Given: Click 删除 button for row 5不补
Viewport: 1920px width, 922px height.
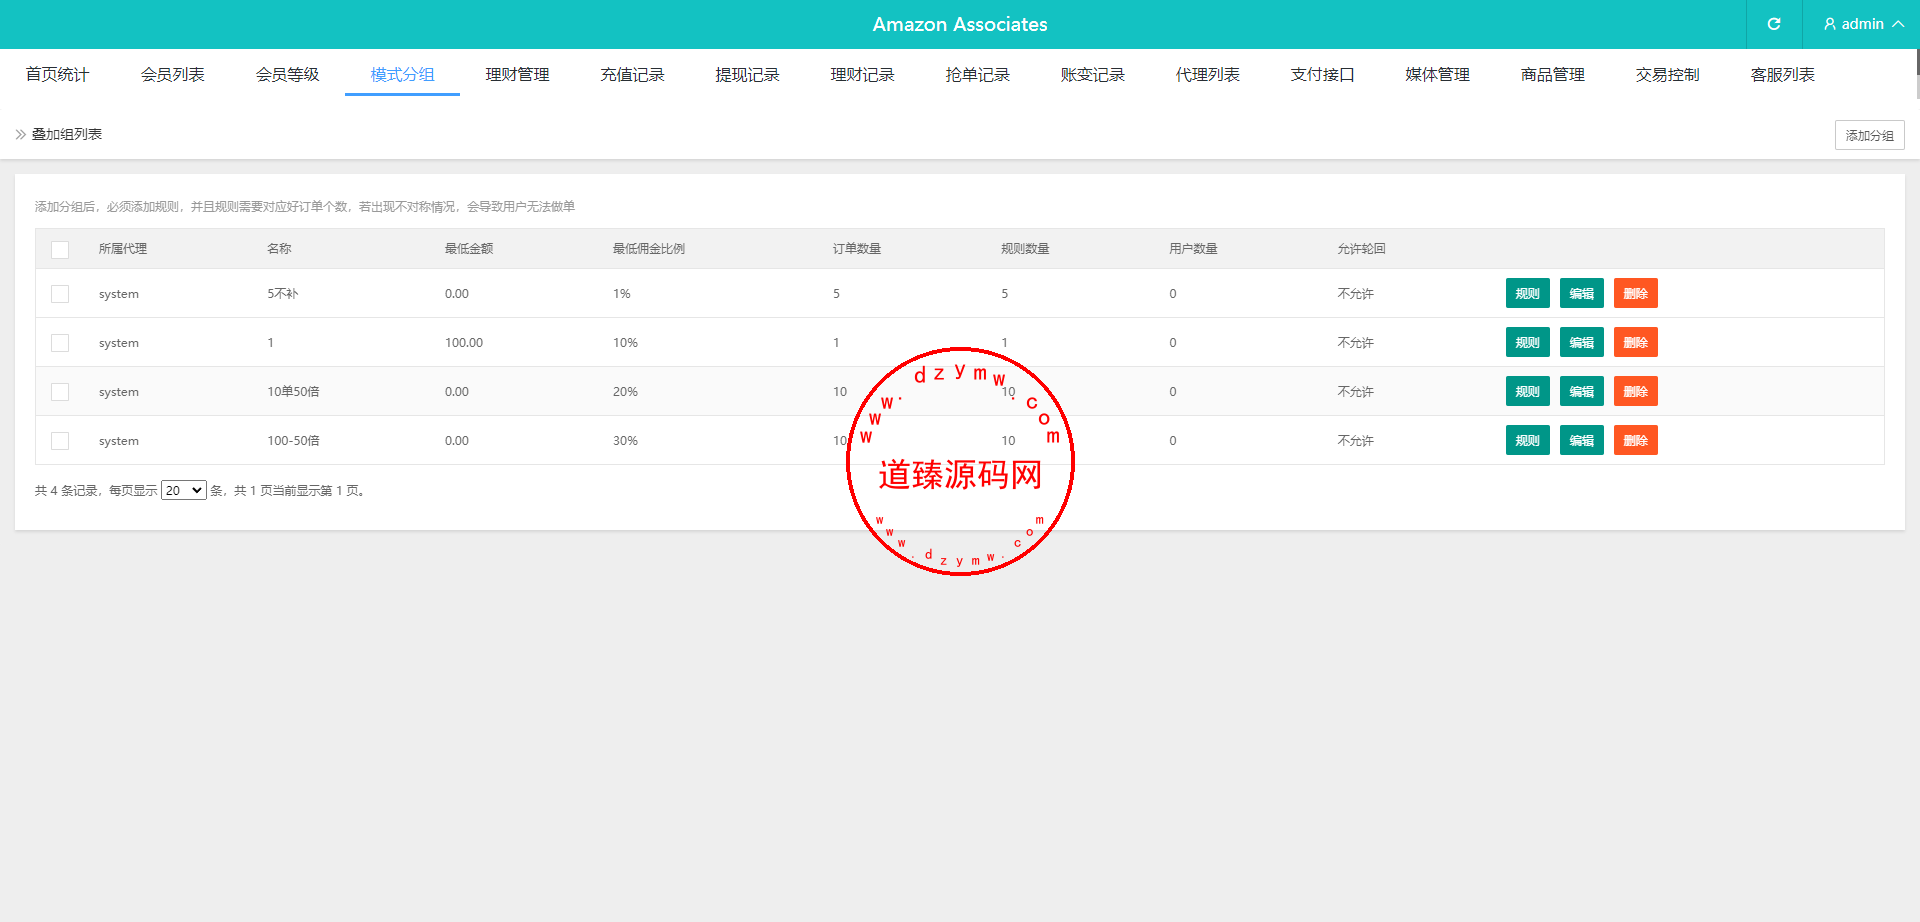Looking at the screenshot, I should pos(1635,293).
